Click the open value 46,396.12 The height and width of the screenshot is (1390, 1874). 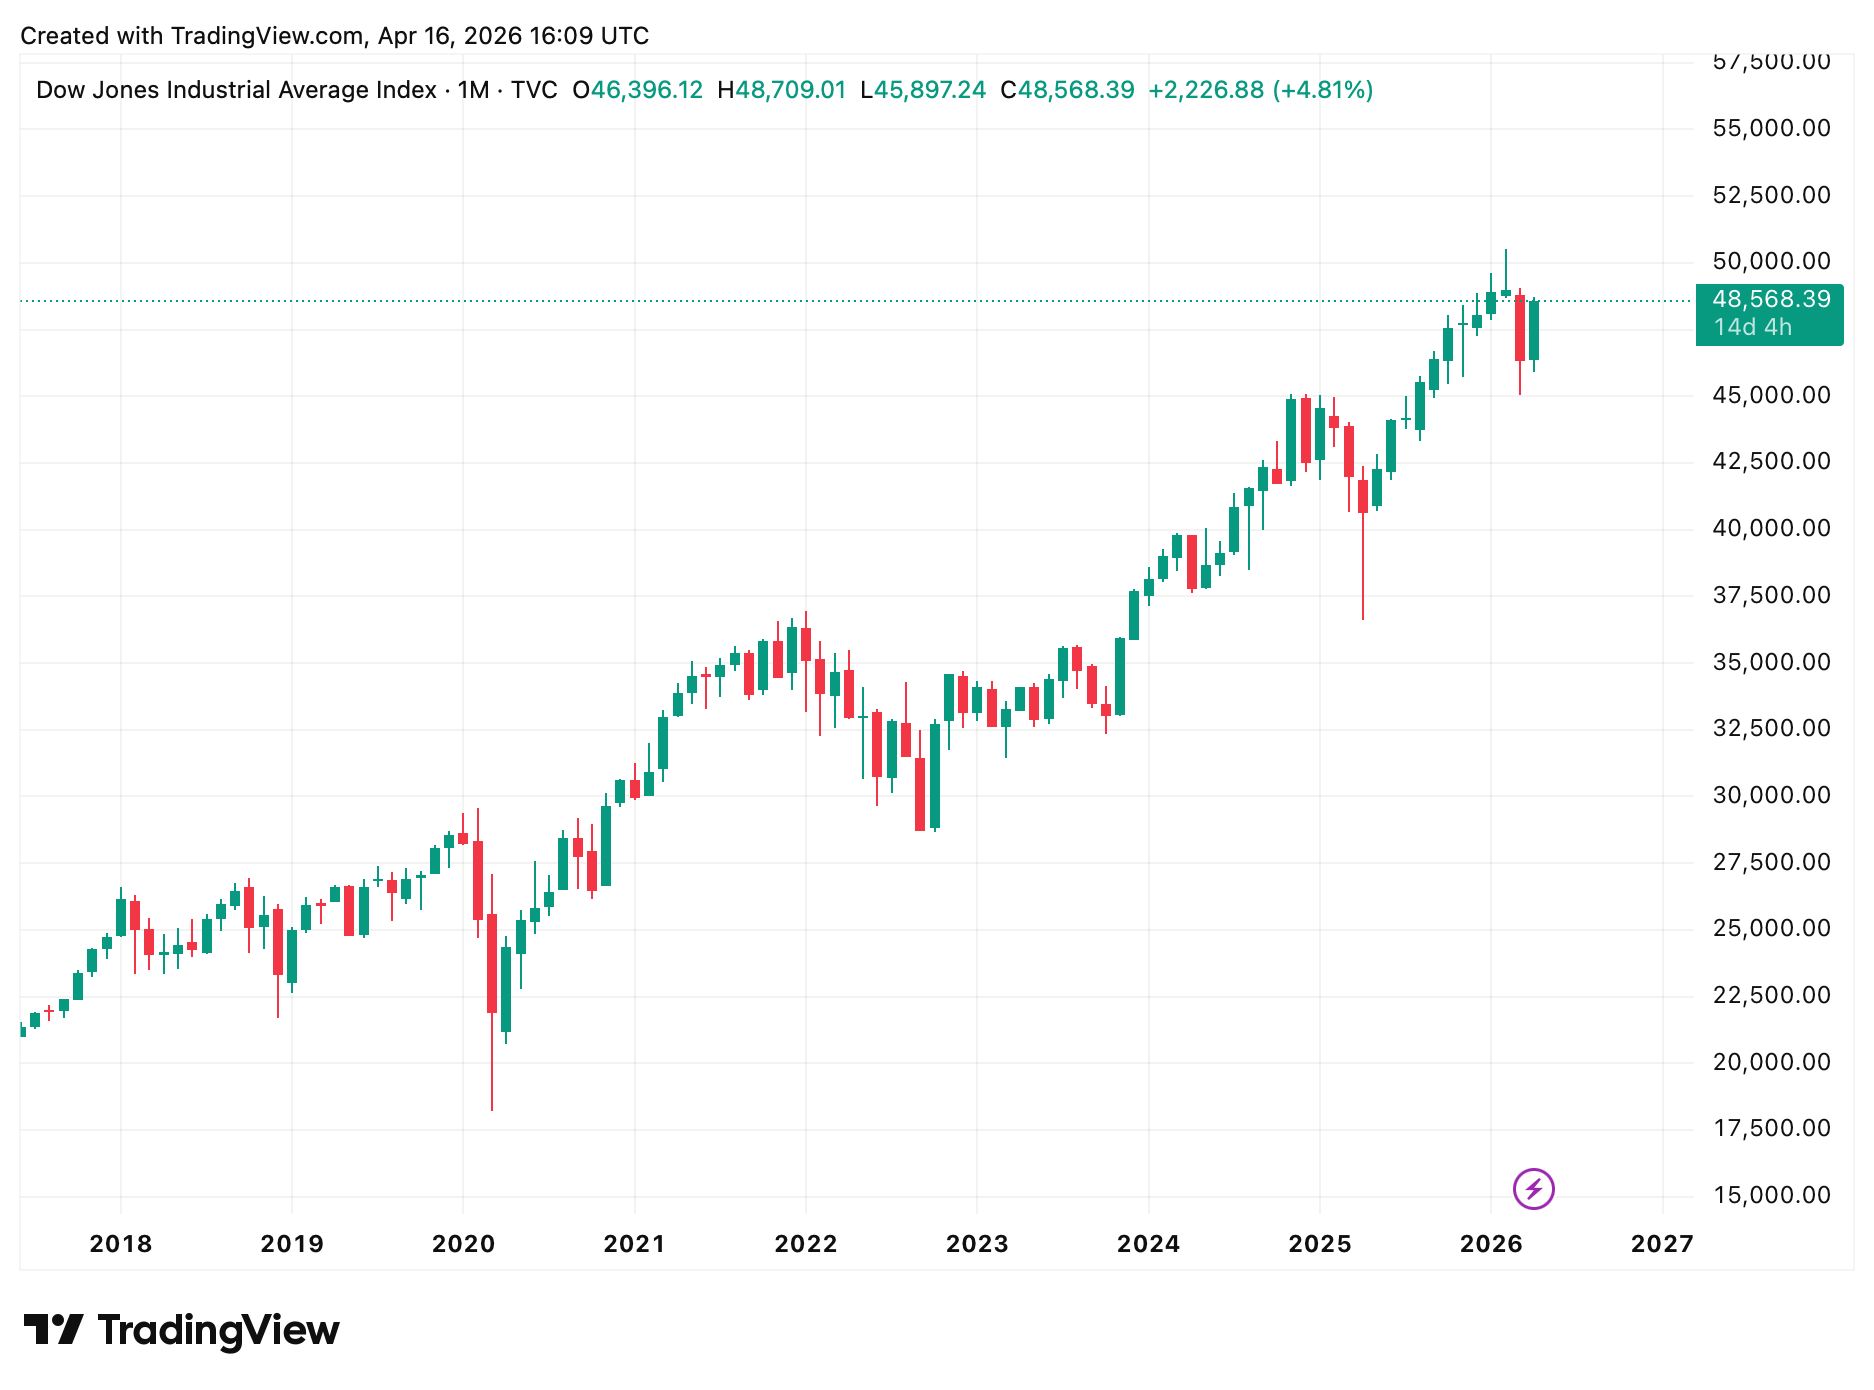646,90
